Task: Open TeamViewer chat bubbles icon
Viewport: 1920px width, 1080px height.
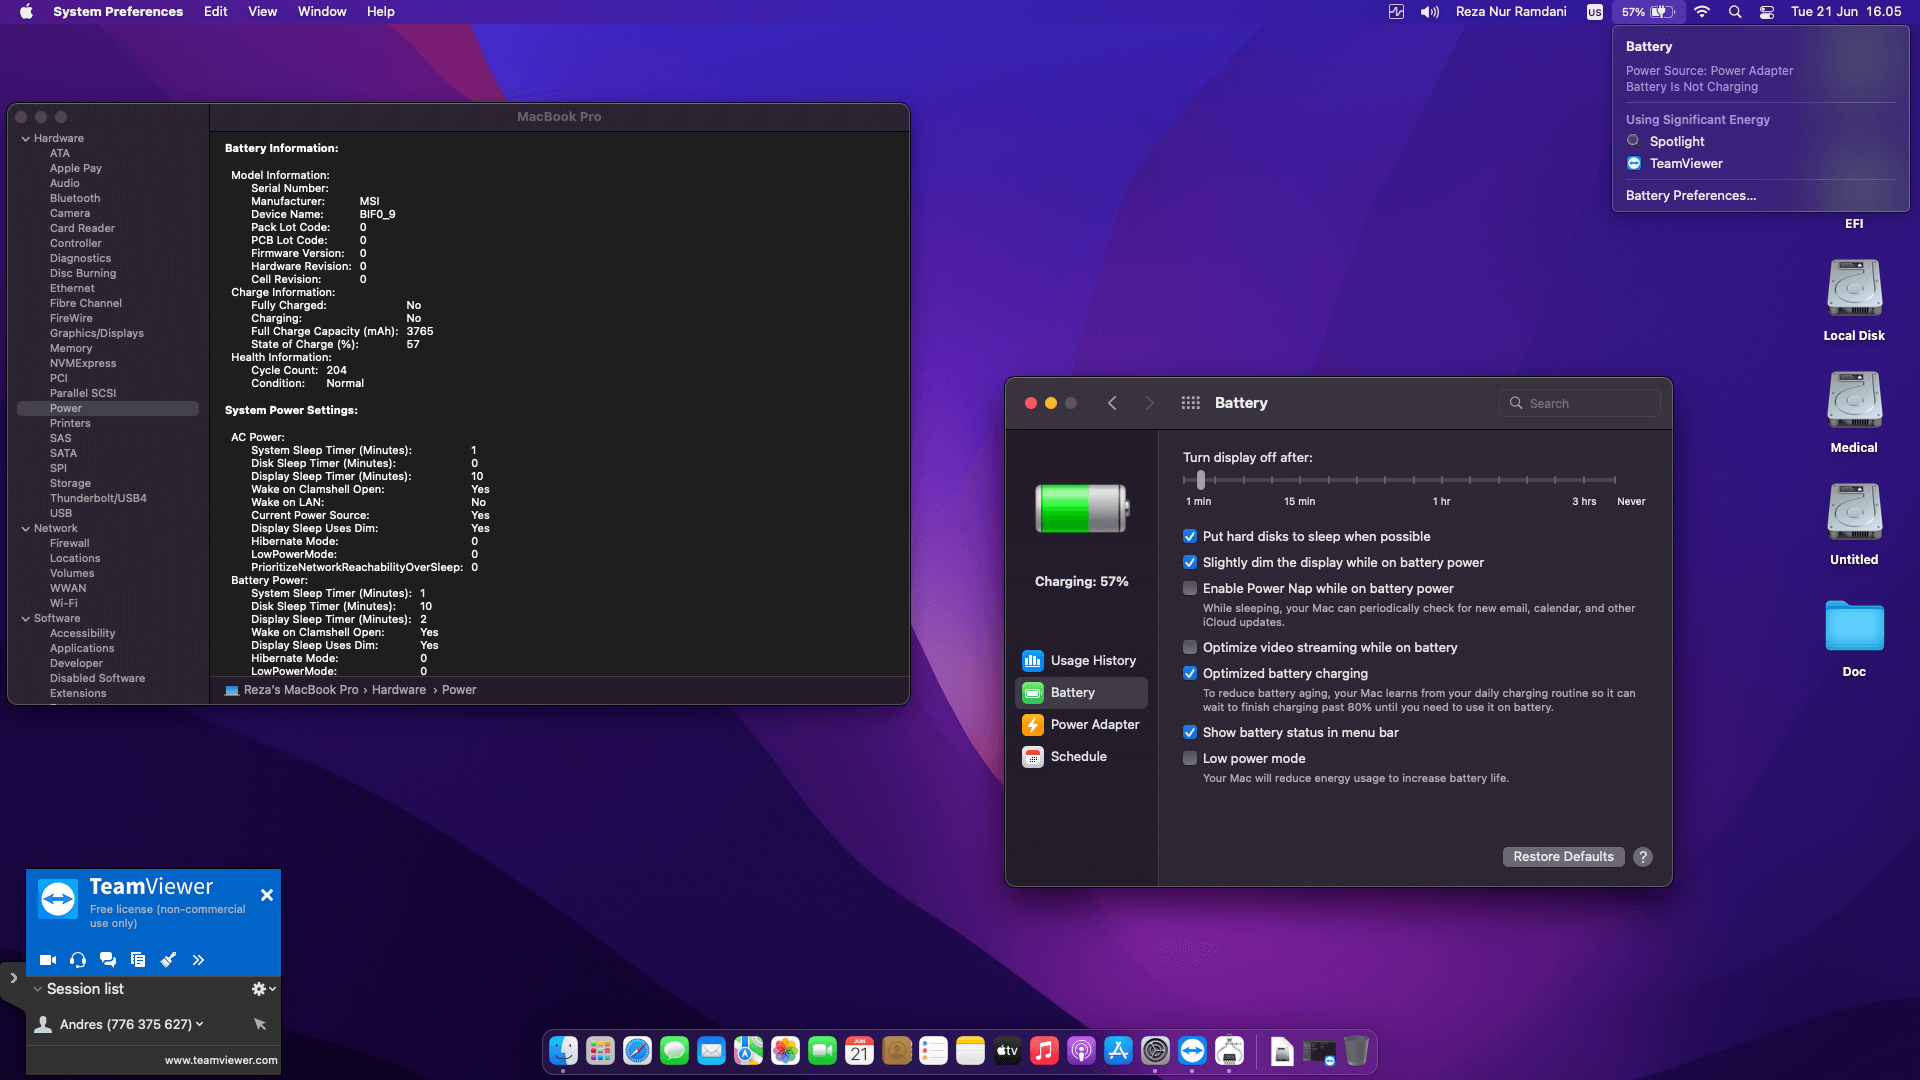Action: coord(108,960)
